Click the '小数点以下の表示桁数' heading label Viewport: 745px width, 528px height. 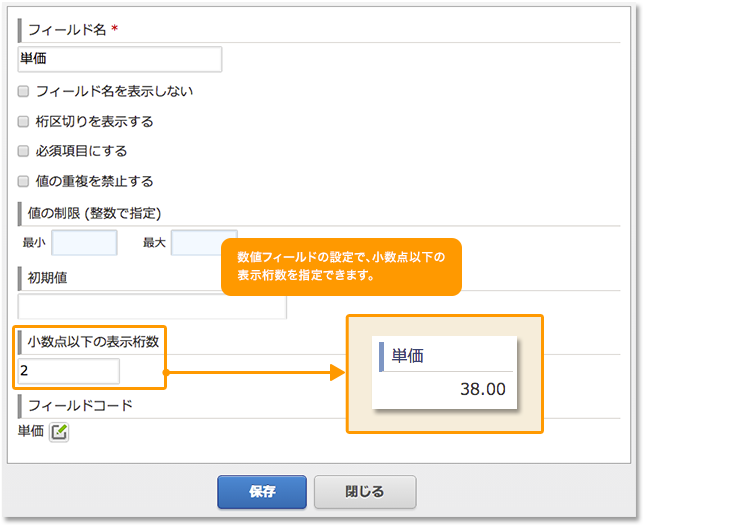tap(93, 341)
